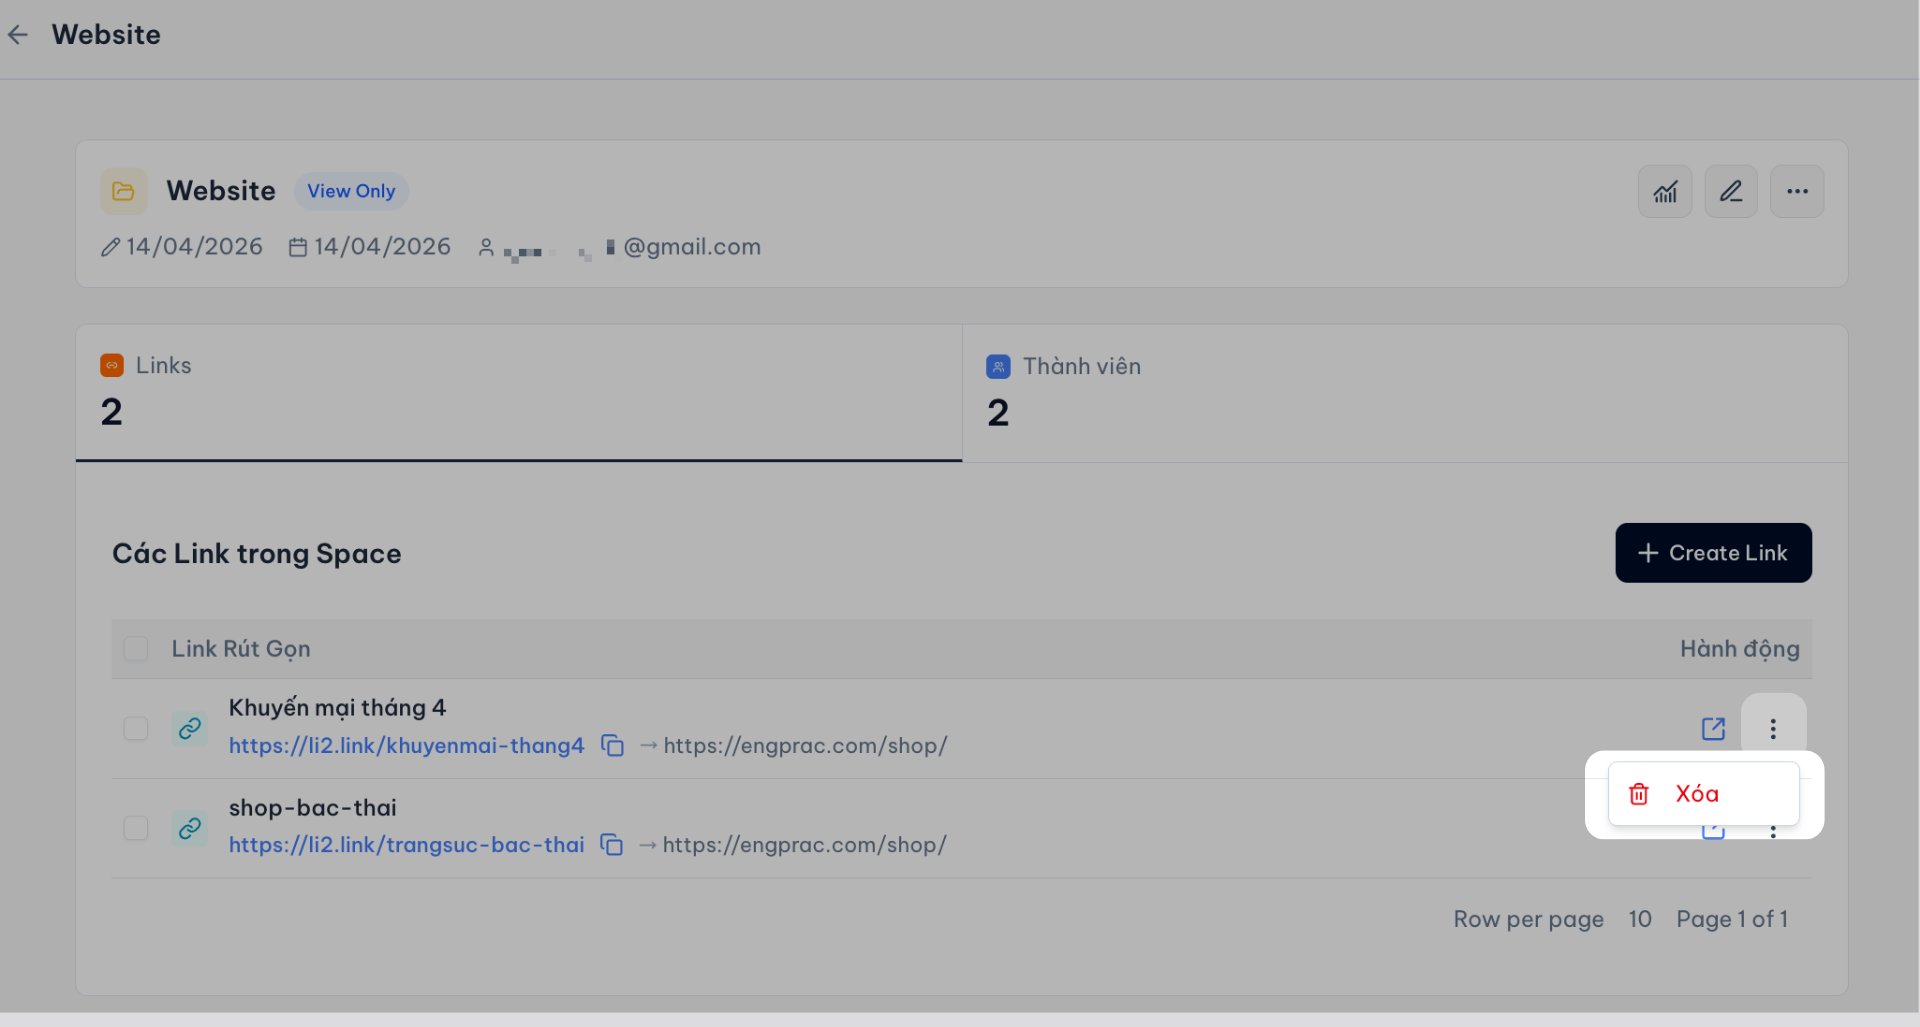Screen dimensions: 1920x1027
Task: Change rows per page value 10
Action: [1640, 919]
